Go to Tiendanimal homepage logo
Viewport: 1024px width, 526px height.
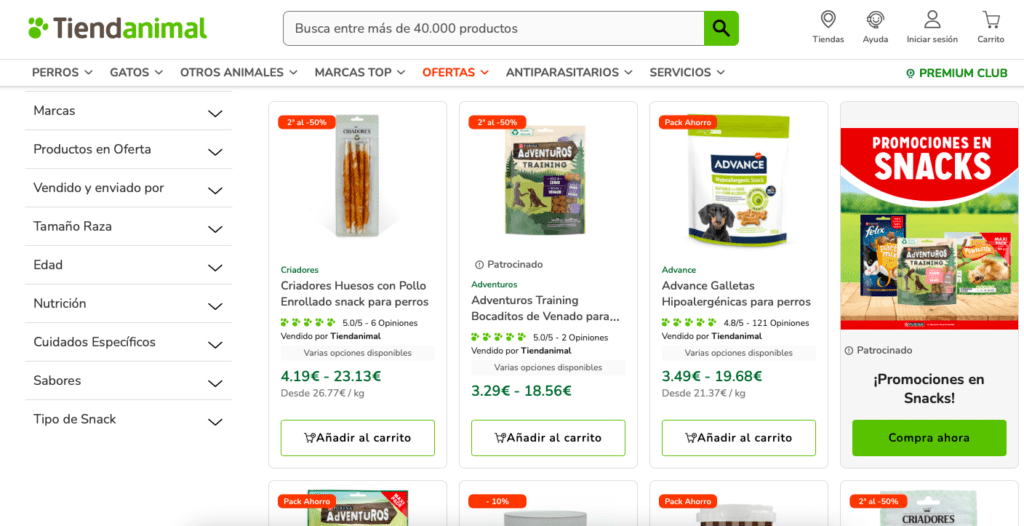[118, 28]
